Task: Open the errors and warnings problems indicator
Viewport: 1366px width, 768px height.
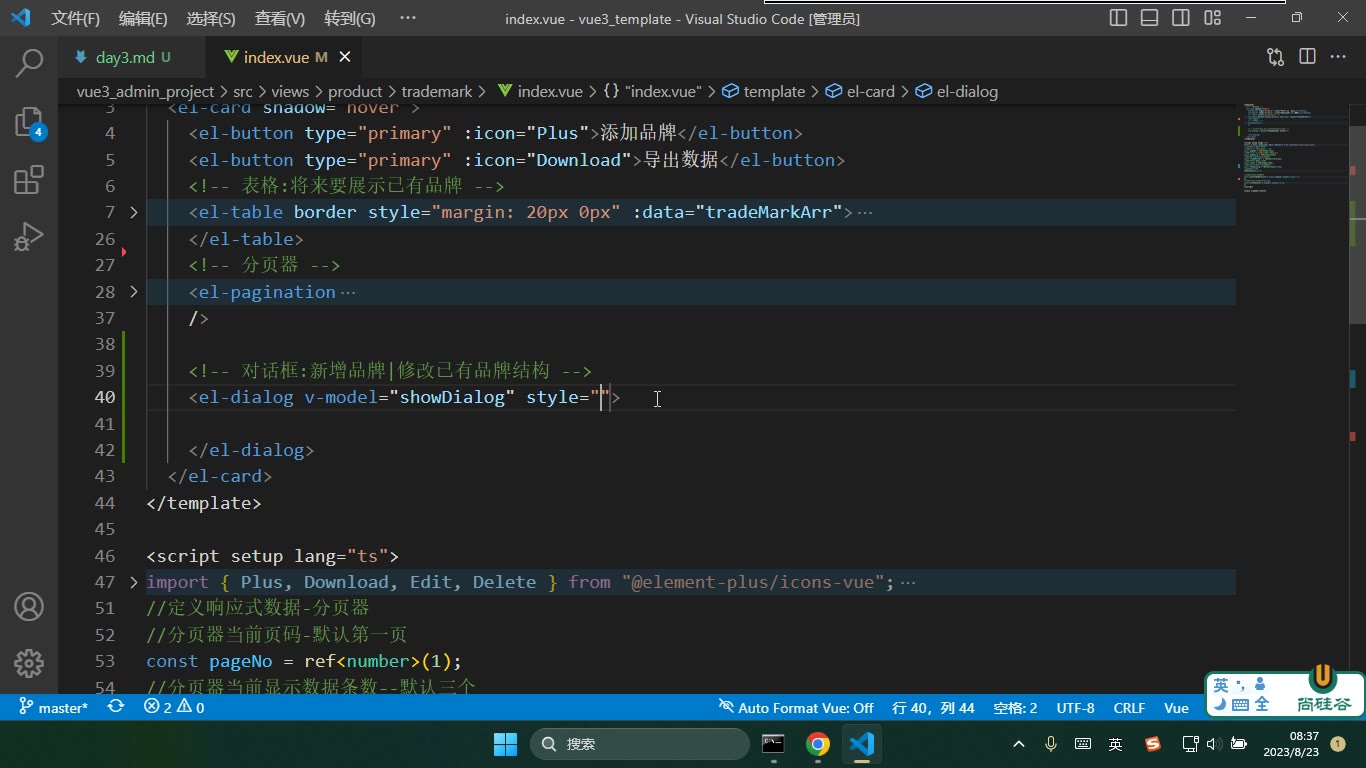Action: tap(174, 707)
